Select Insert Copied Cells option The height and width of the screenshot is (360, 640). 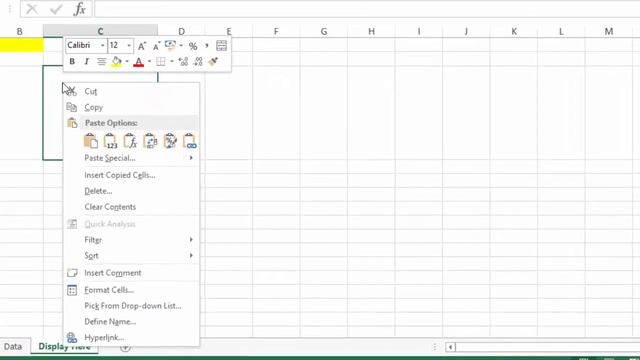pyautogui.click(x=131, y=175)
